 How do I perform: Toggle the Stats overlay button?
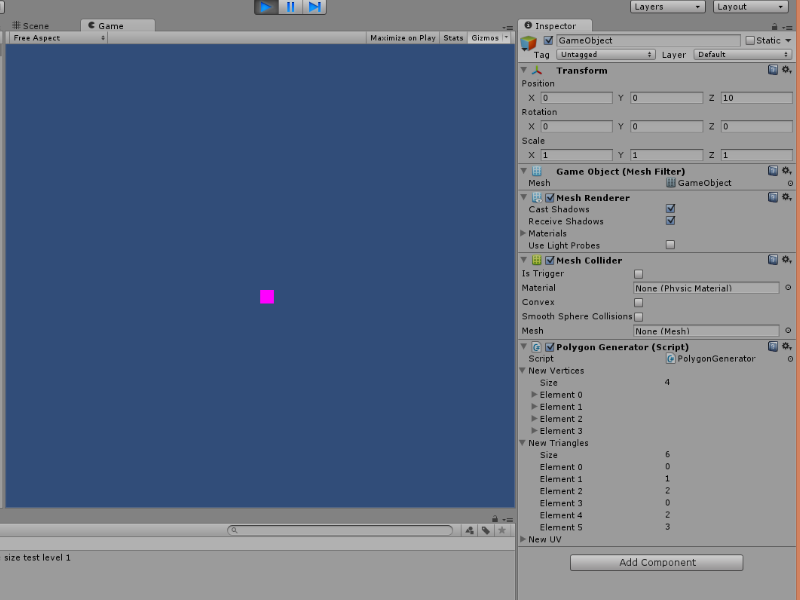point(453,38)
